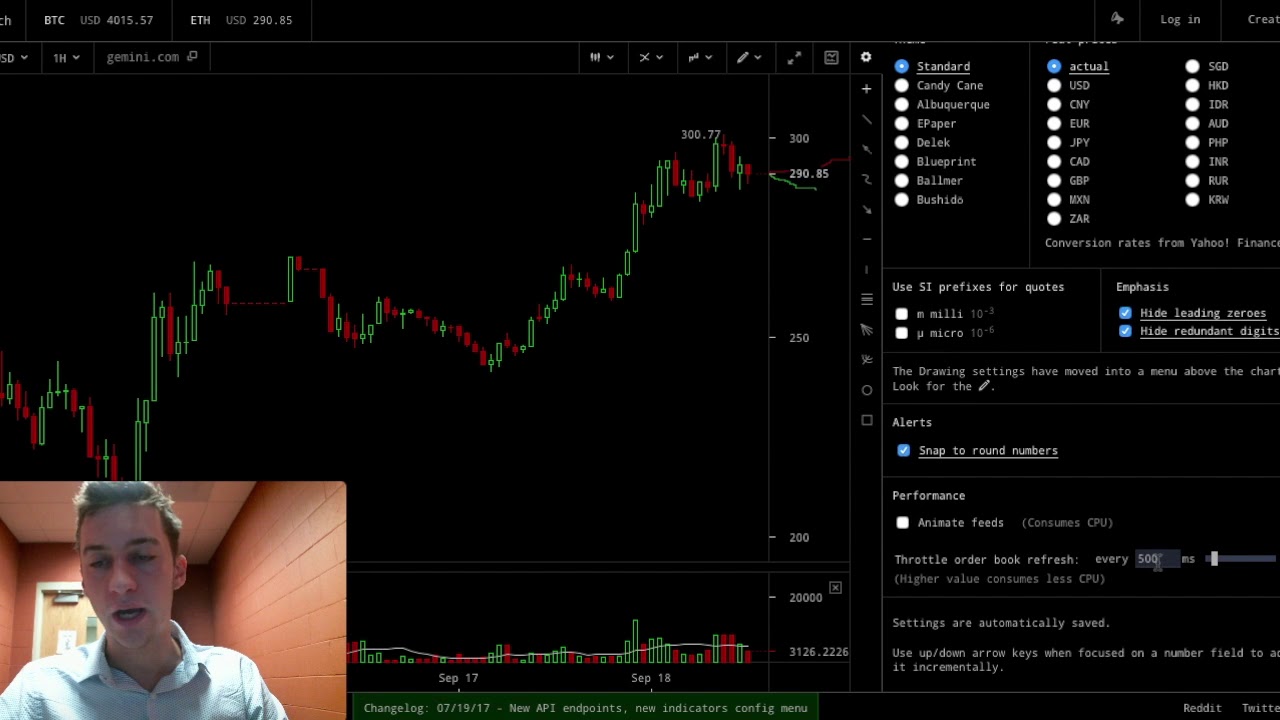Open the Log in link
The image size is (1280, 720).
point(1180,20)
